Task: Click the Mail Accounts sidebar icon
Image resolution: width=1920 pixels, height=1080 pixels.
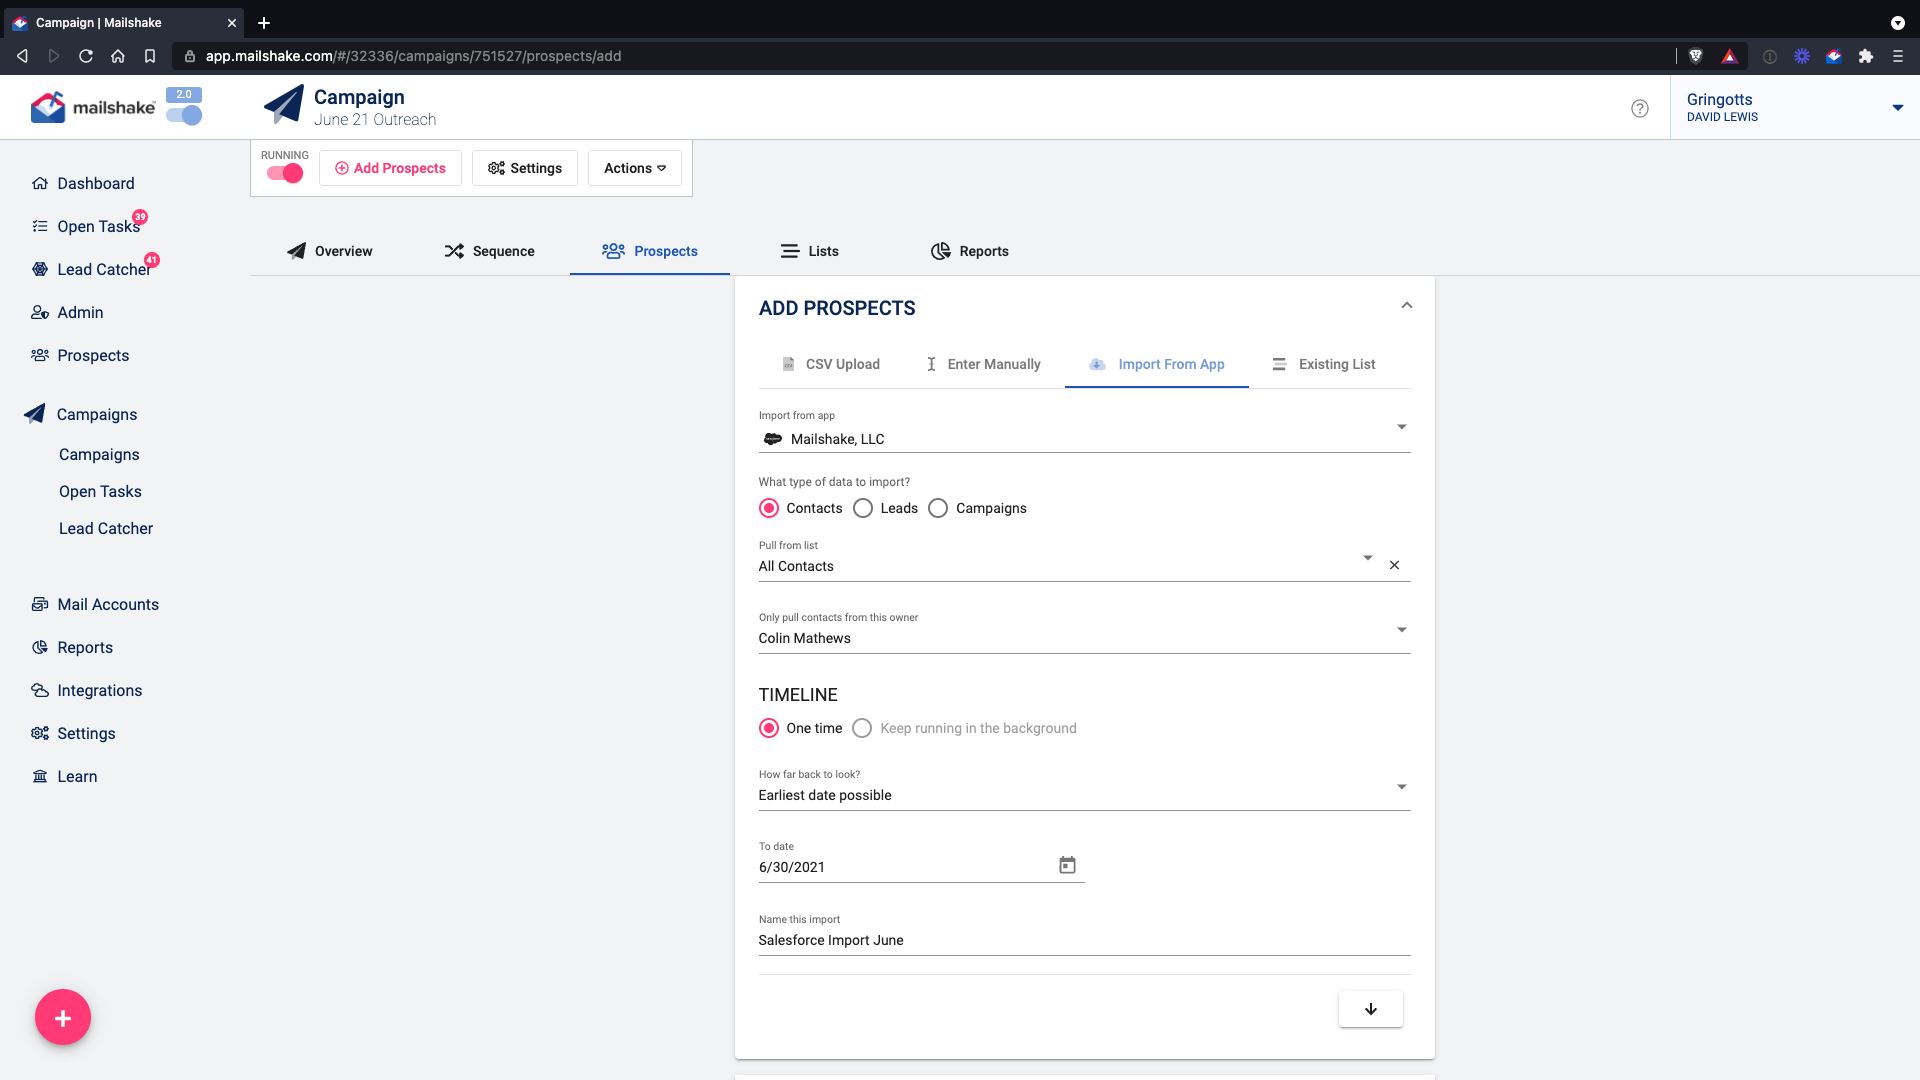Action: pyautogui.click(x=40, y=604)
